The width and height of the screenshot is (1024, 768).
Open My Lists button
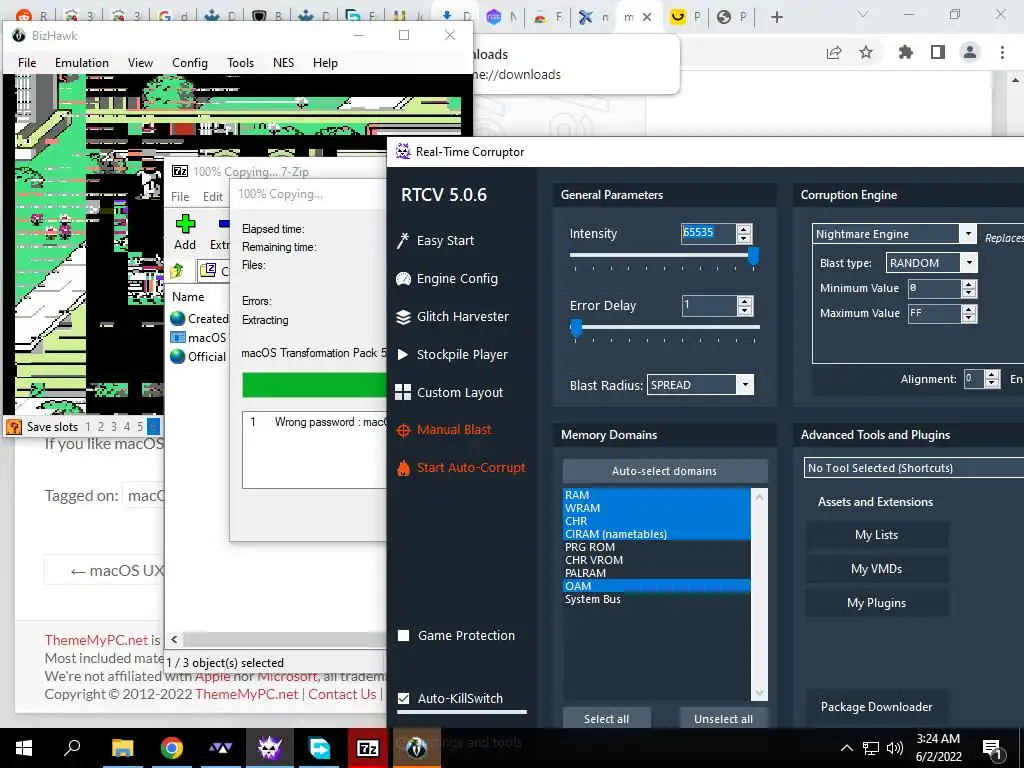click(x=876, y=535)
